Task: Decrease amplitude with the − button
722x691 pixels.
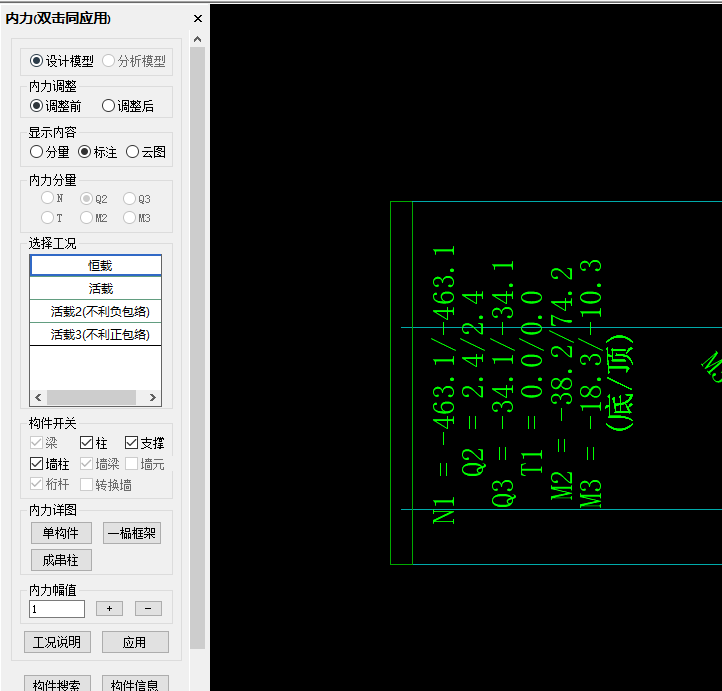Action: click(x=148, y=609)
